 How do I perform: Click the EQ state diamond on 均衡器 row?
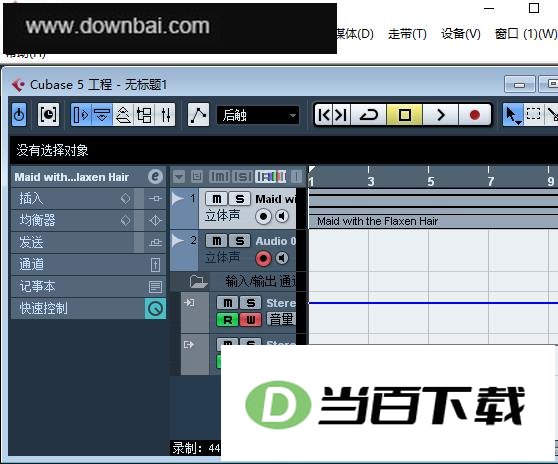pyautogui.click(x=125, y=221)
